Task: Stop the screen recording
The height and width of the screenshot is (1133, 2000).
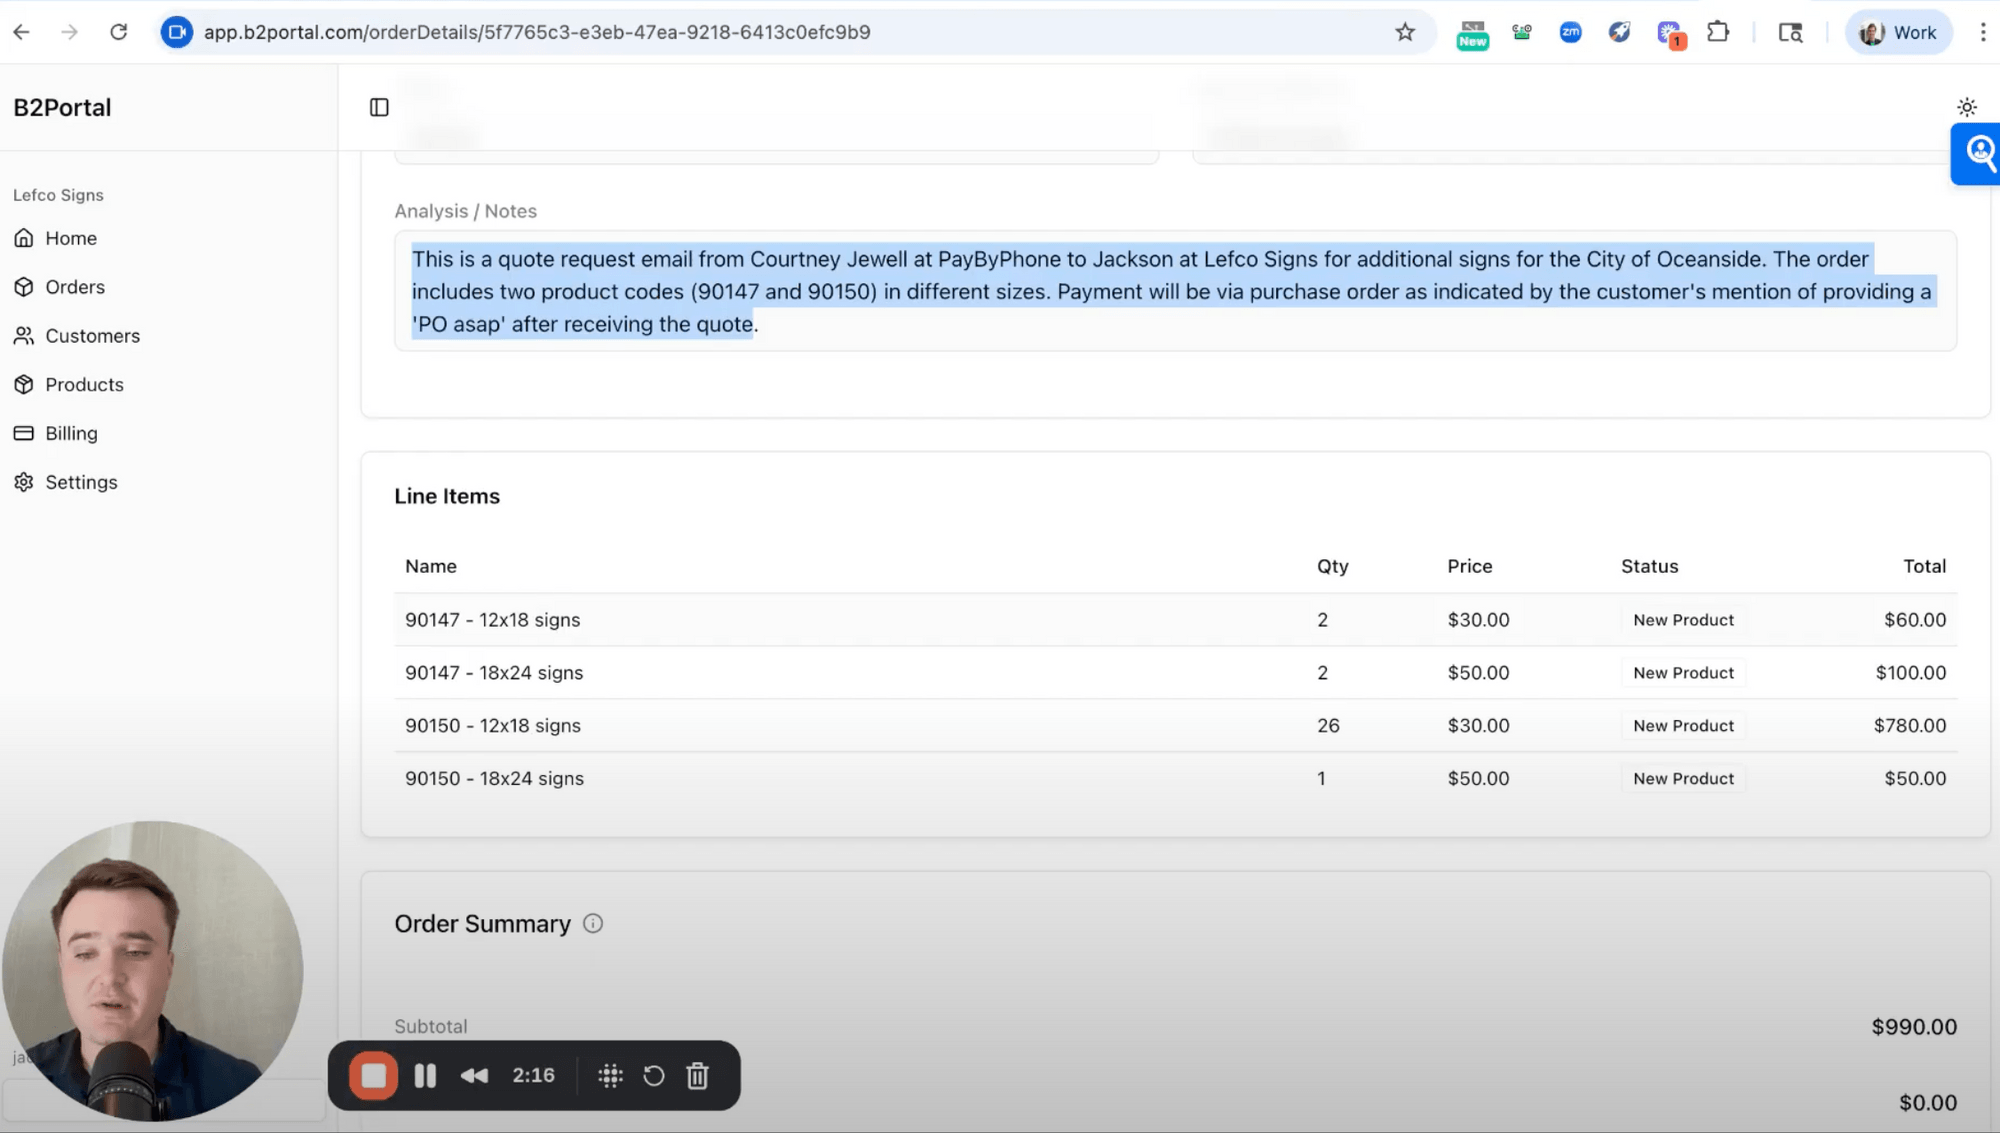Action: 373,1075
